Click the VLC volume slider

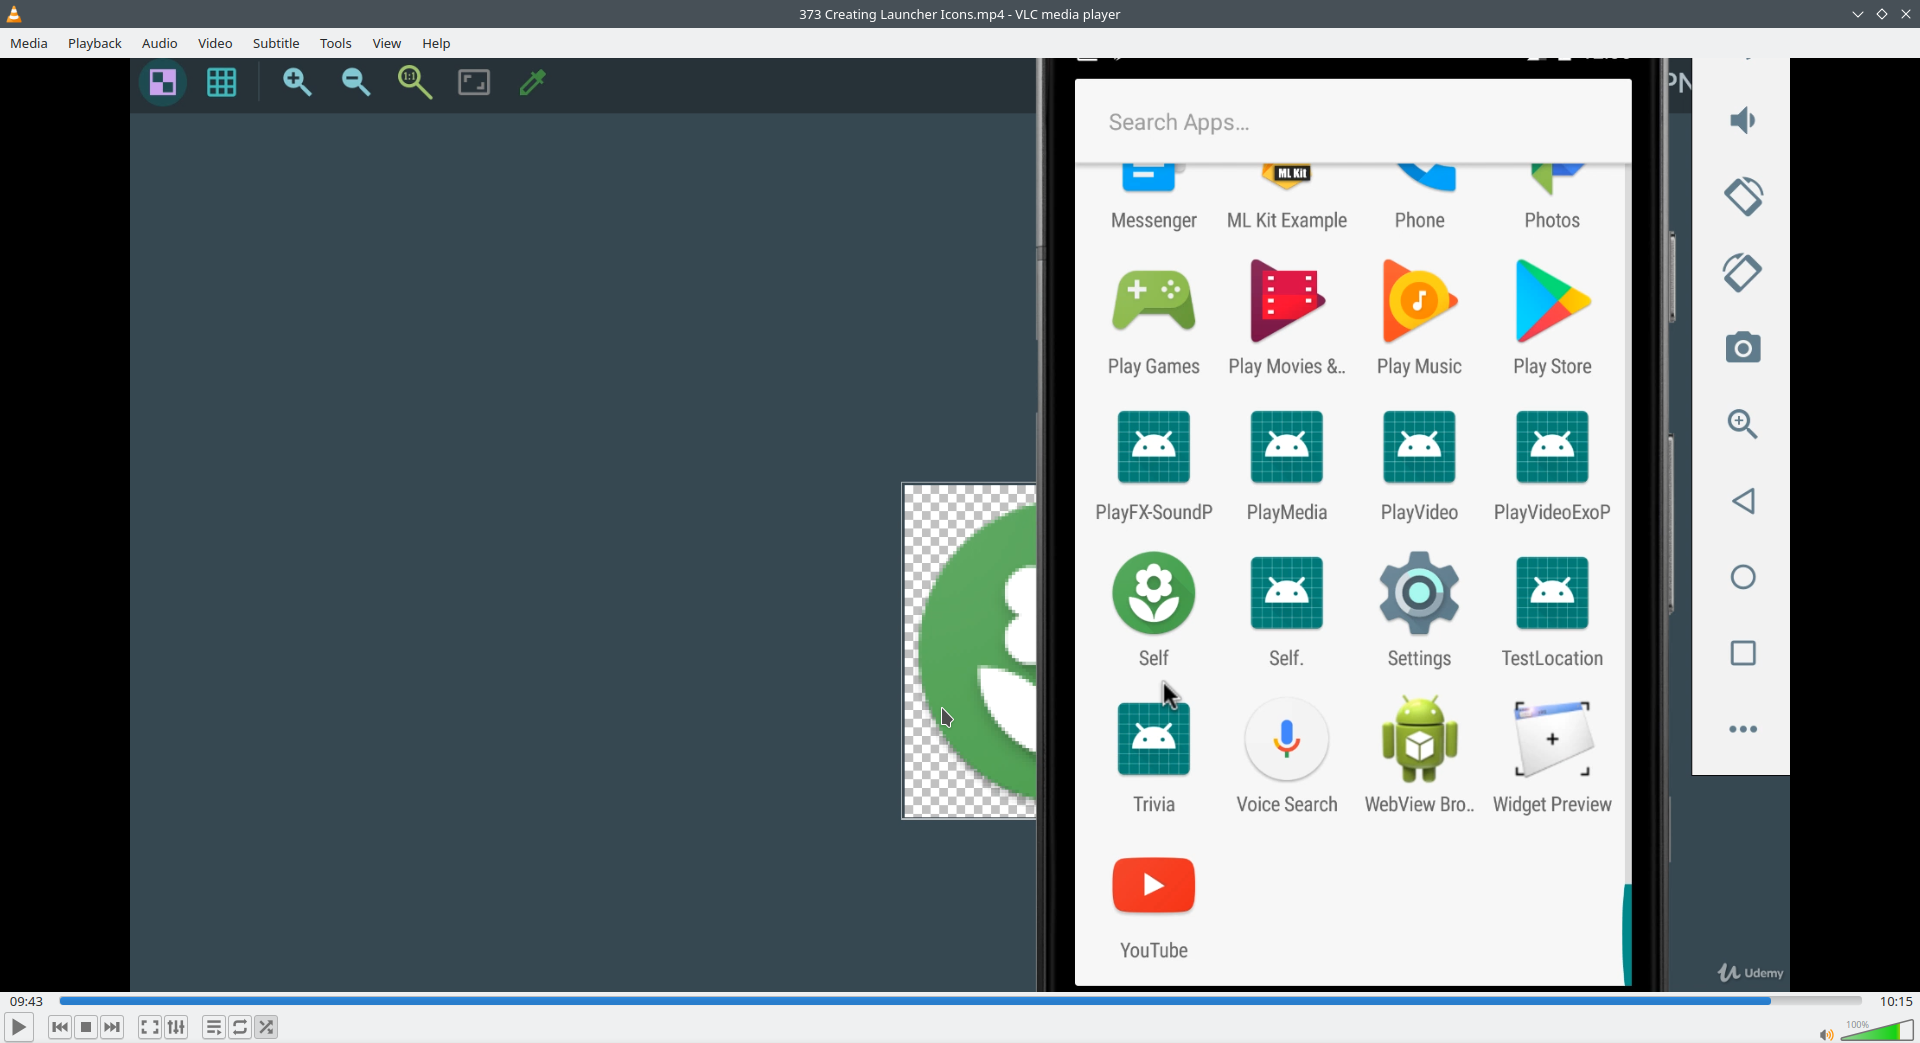point(1877,1030)
